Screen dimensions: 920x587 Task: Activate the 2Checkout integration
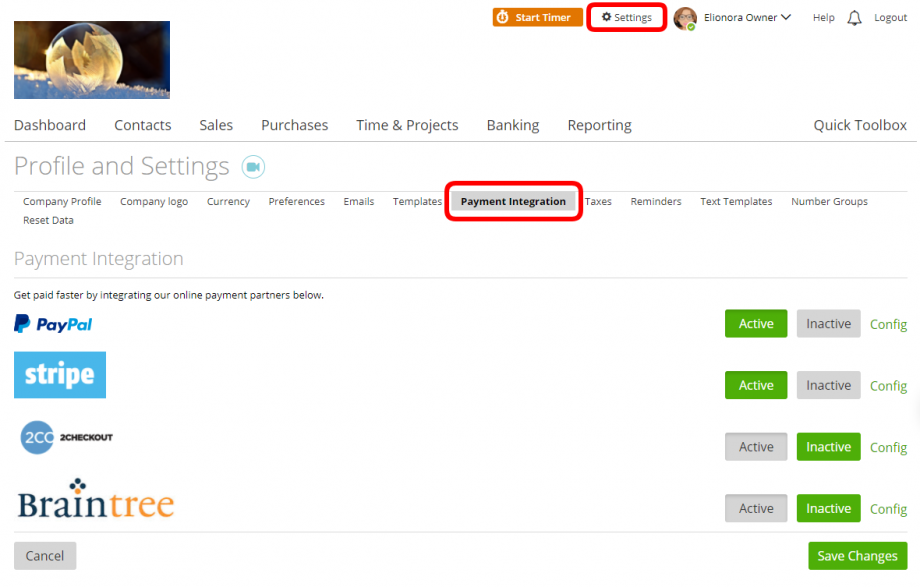tap(755, 446)
